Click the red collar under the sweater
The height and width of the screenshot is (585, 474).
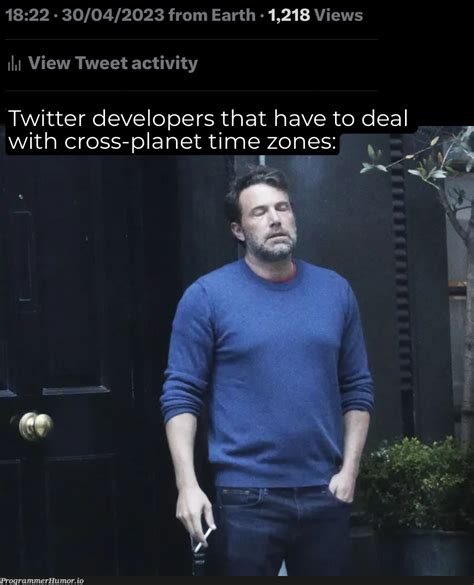click(x=286, y=275)
